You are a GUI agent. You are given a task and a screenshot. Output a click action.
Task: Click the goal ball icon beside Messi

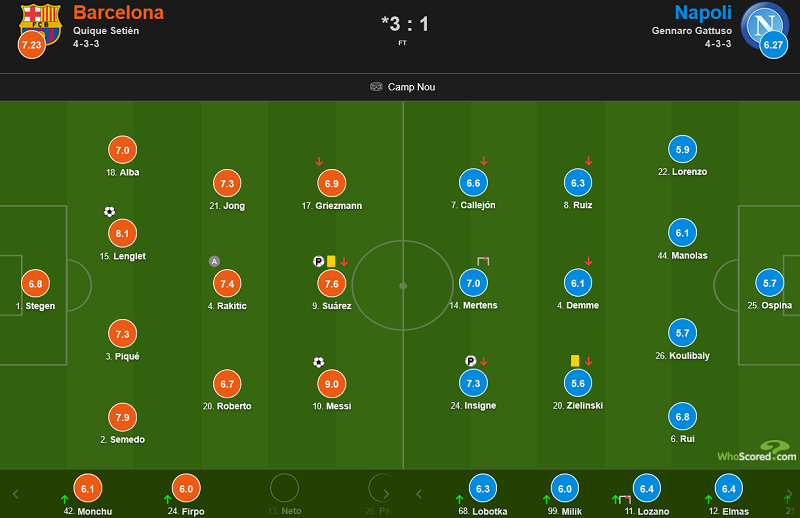pos(319,362)
